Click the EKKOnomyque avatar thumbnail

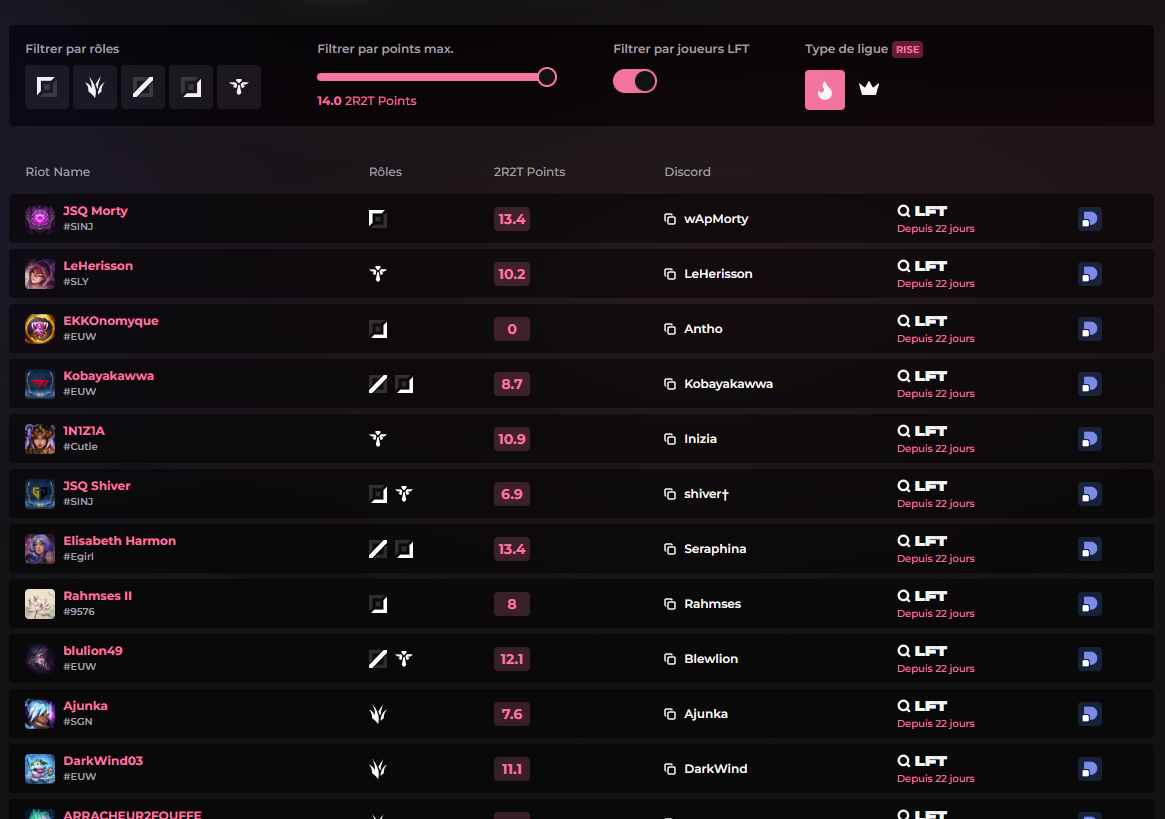(x=40, y=329)
